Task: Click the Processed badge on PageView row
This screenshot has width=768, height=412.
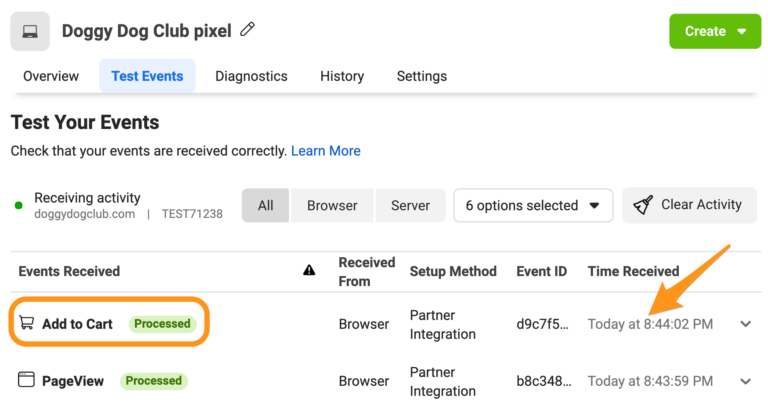Action: [x=154, y=381]
